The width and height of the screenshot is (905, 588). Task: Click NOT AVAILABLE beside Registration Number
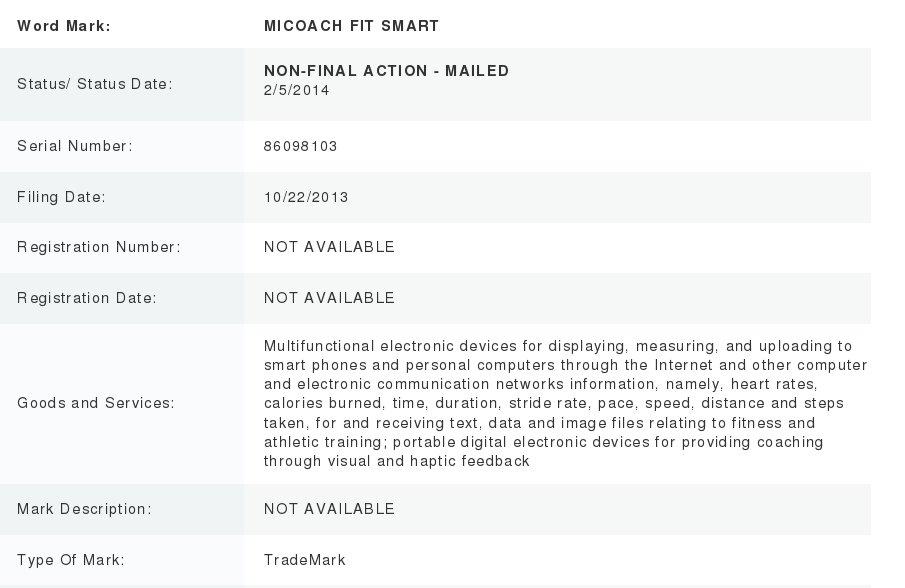point(329,247)
